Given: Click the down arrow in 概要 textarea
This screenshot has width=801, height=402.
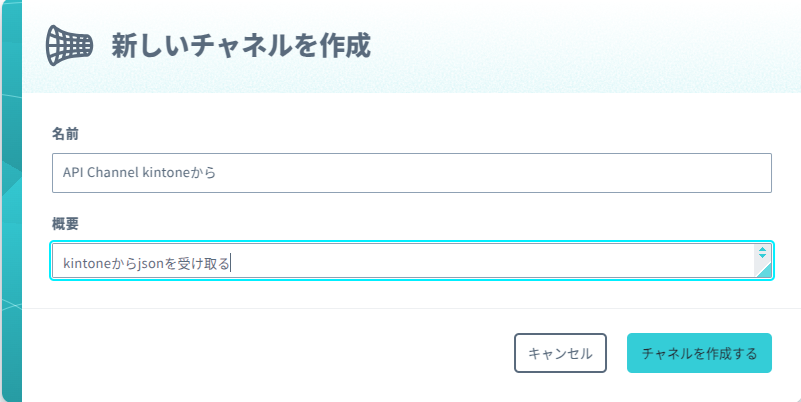Looking at the screenshot, I should coord(762,255).
